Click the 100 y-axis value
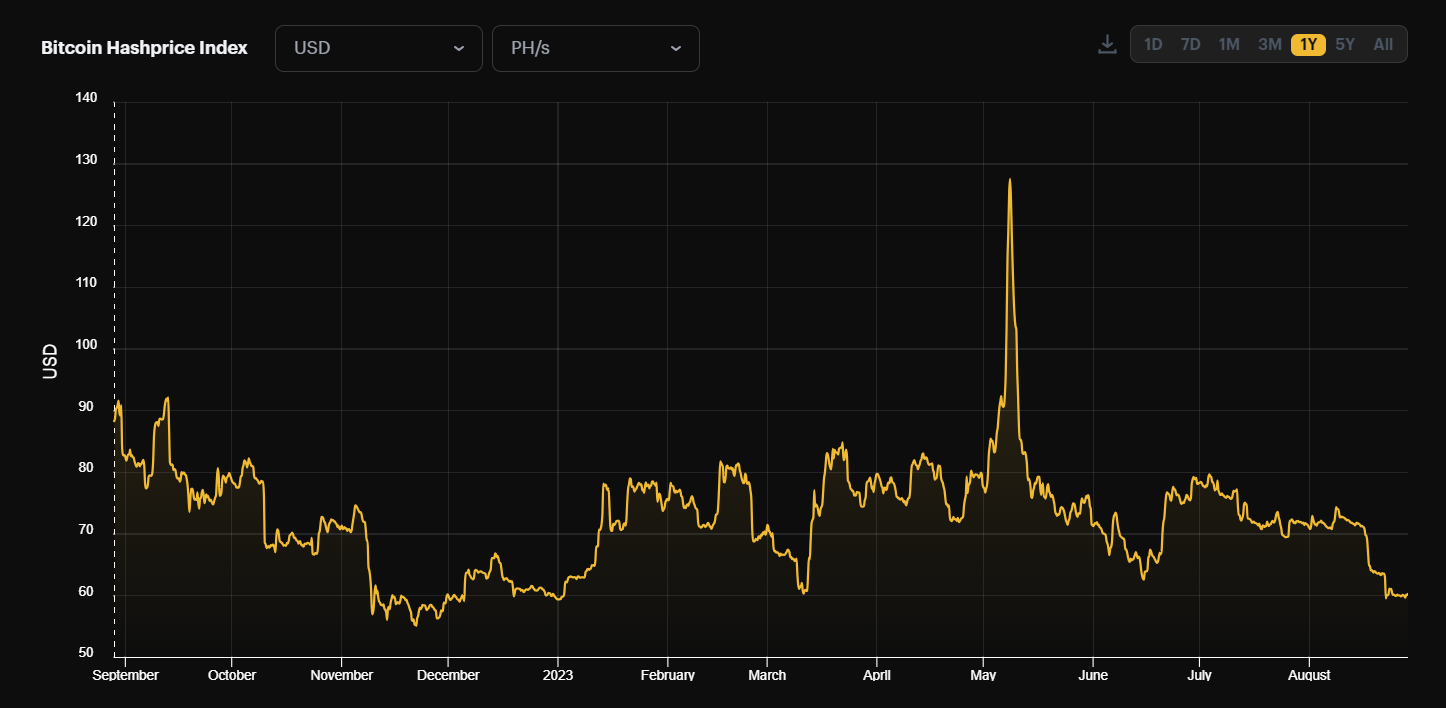 (86, 345)
